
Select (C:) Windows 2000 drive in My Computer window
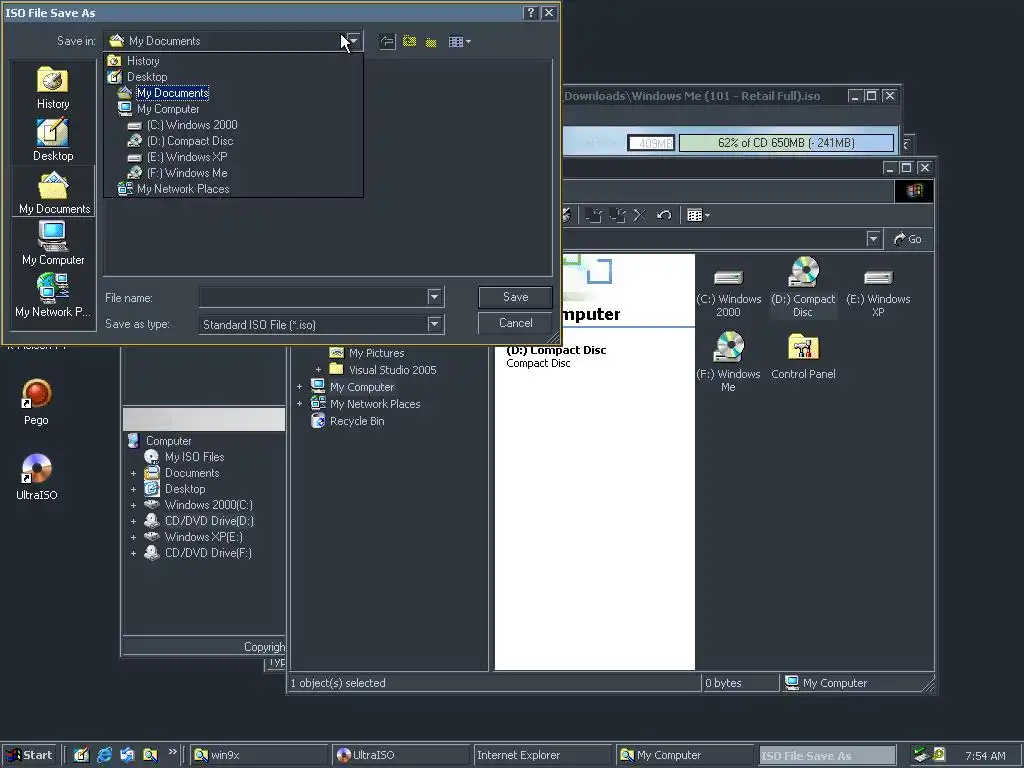pos(728,293)
